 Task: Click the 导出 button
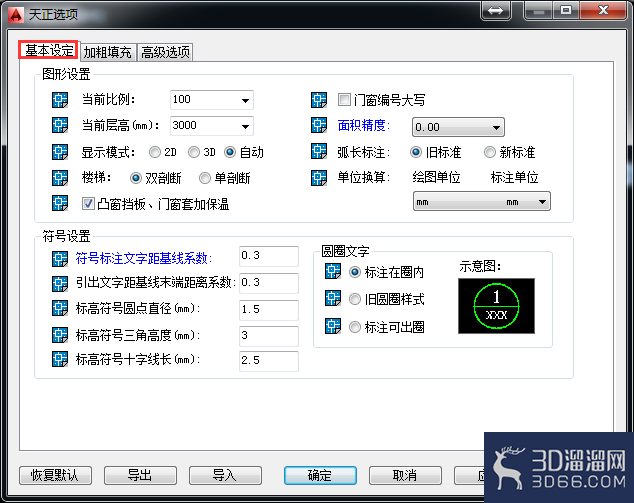pyautogui.click(x=140, y=475)
